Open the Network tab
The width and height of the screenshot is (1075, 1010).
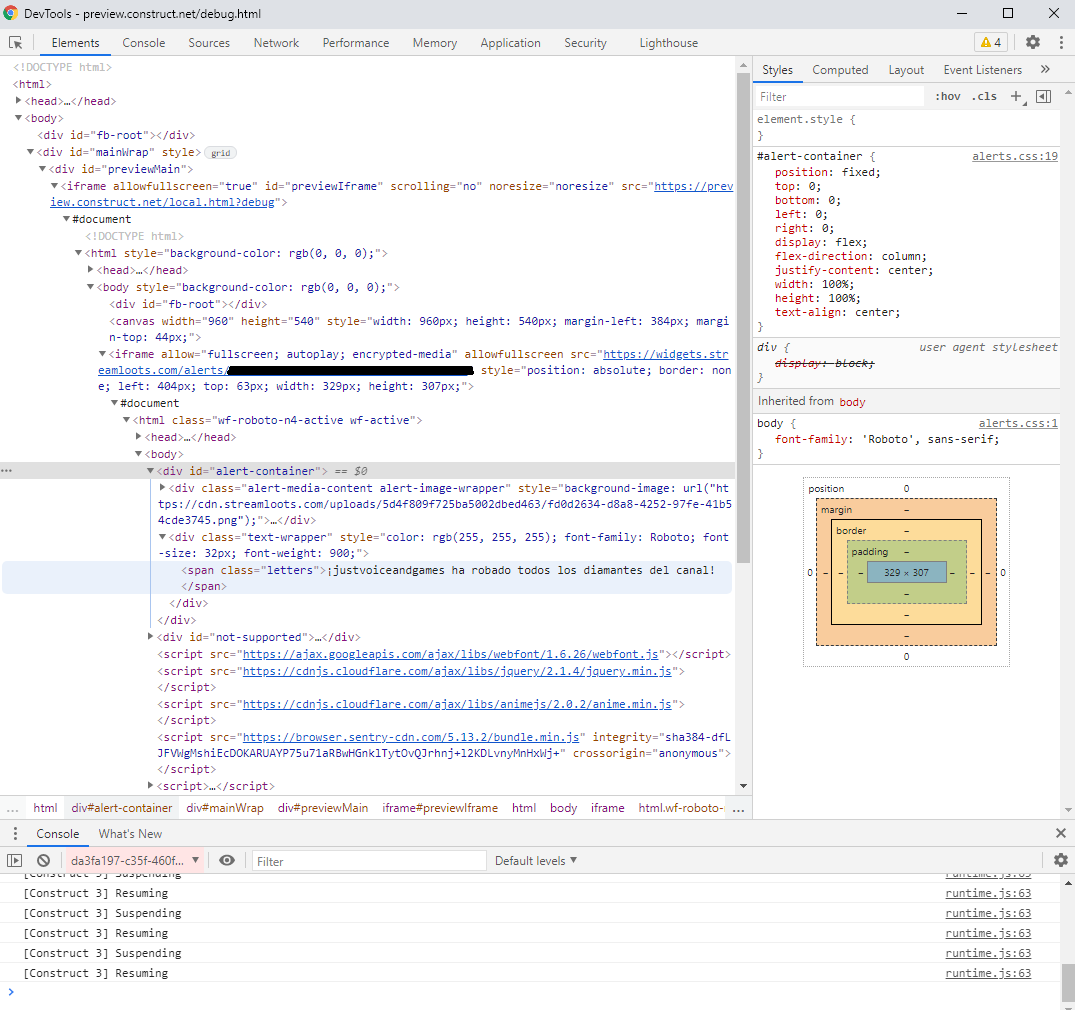coord(276,43)
